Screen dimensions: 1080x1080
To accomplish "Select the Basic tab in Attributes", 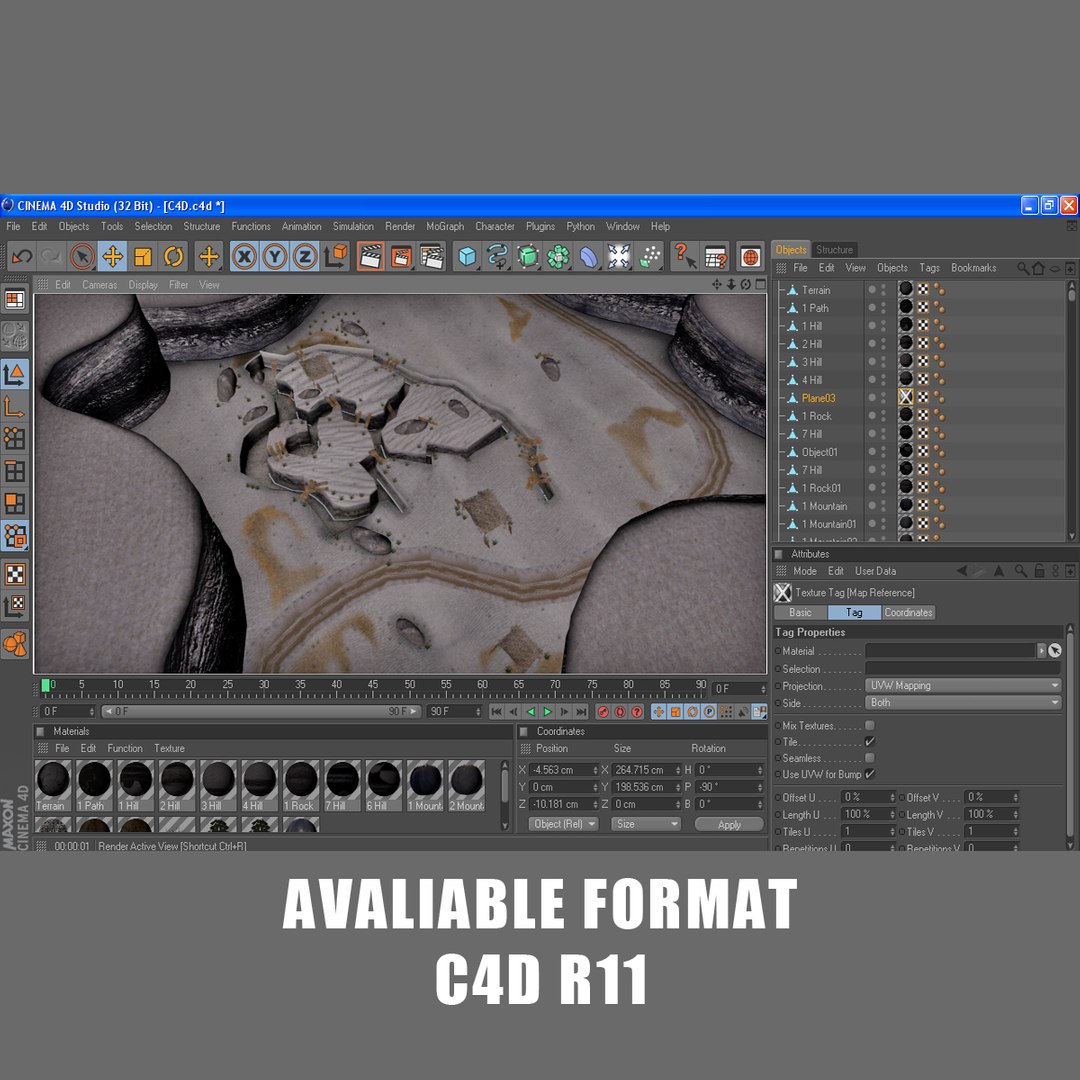I will pos(800,612).
